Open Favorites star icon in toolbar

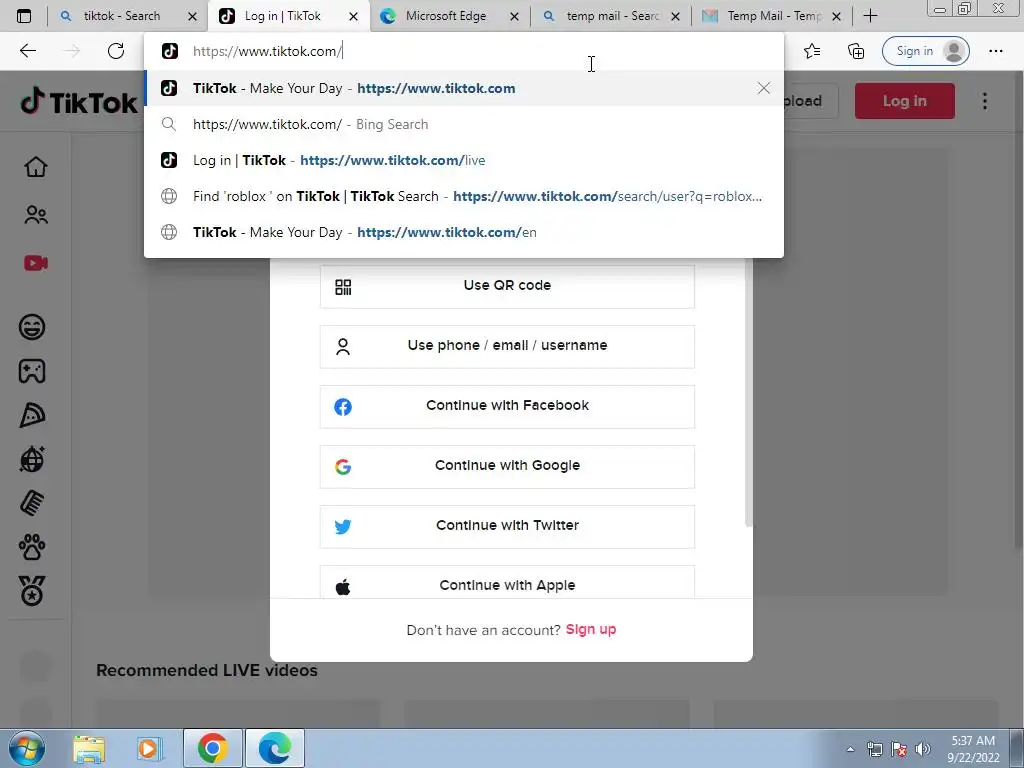click(x=812, y=51)
